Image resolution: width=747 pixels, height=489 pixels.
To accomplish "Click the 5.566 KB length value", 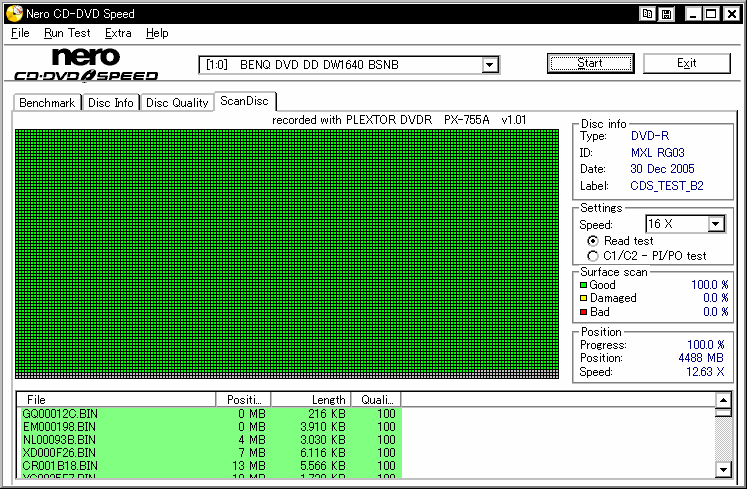I will click(323, 466).
